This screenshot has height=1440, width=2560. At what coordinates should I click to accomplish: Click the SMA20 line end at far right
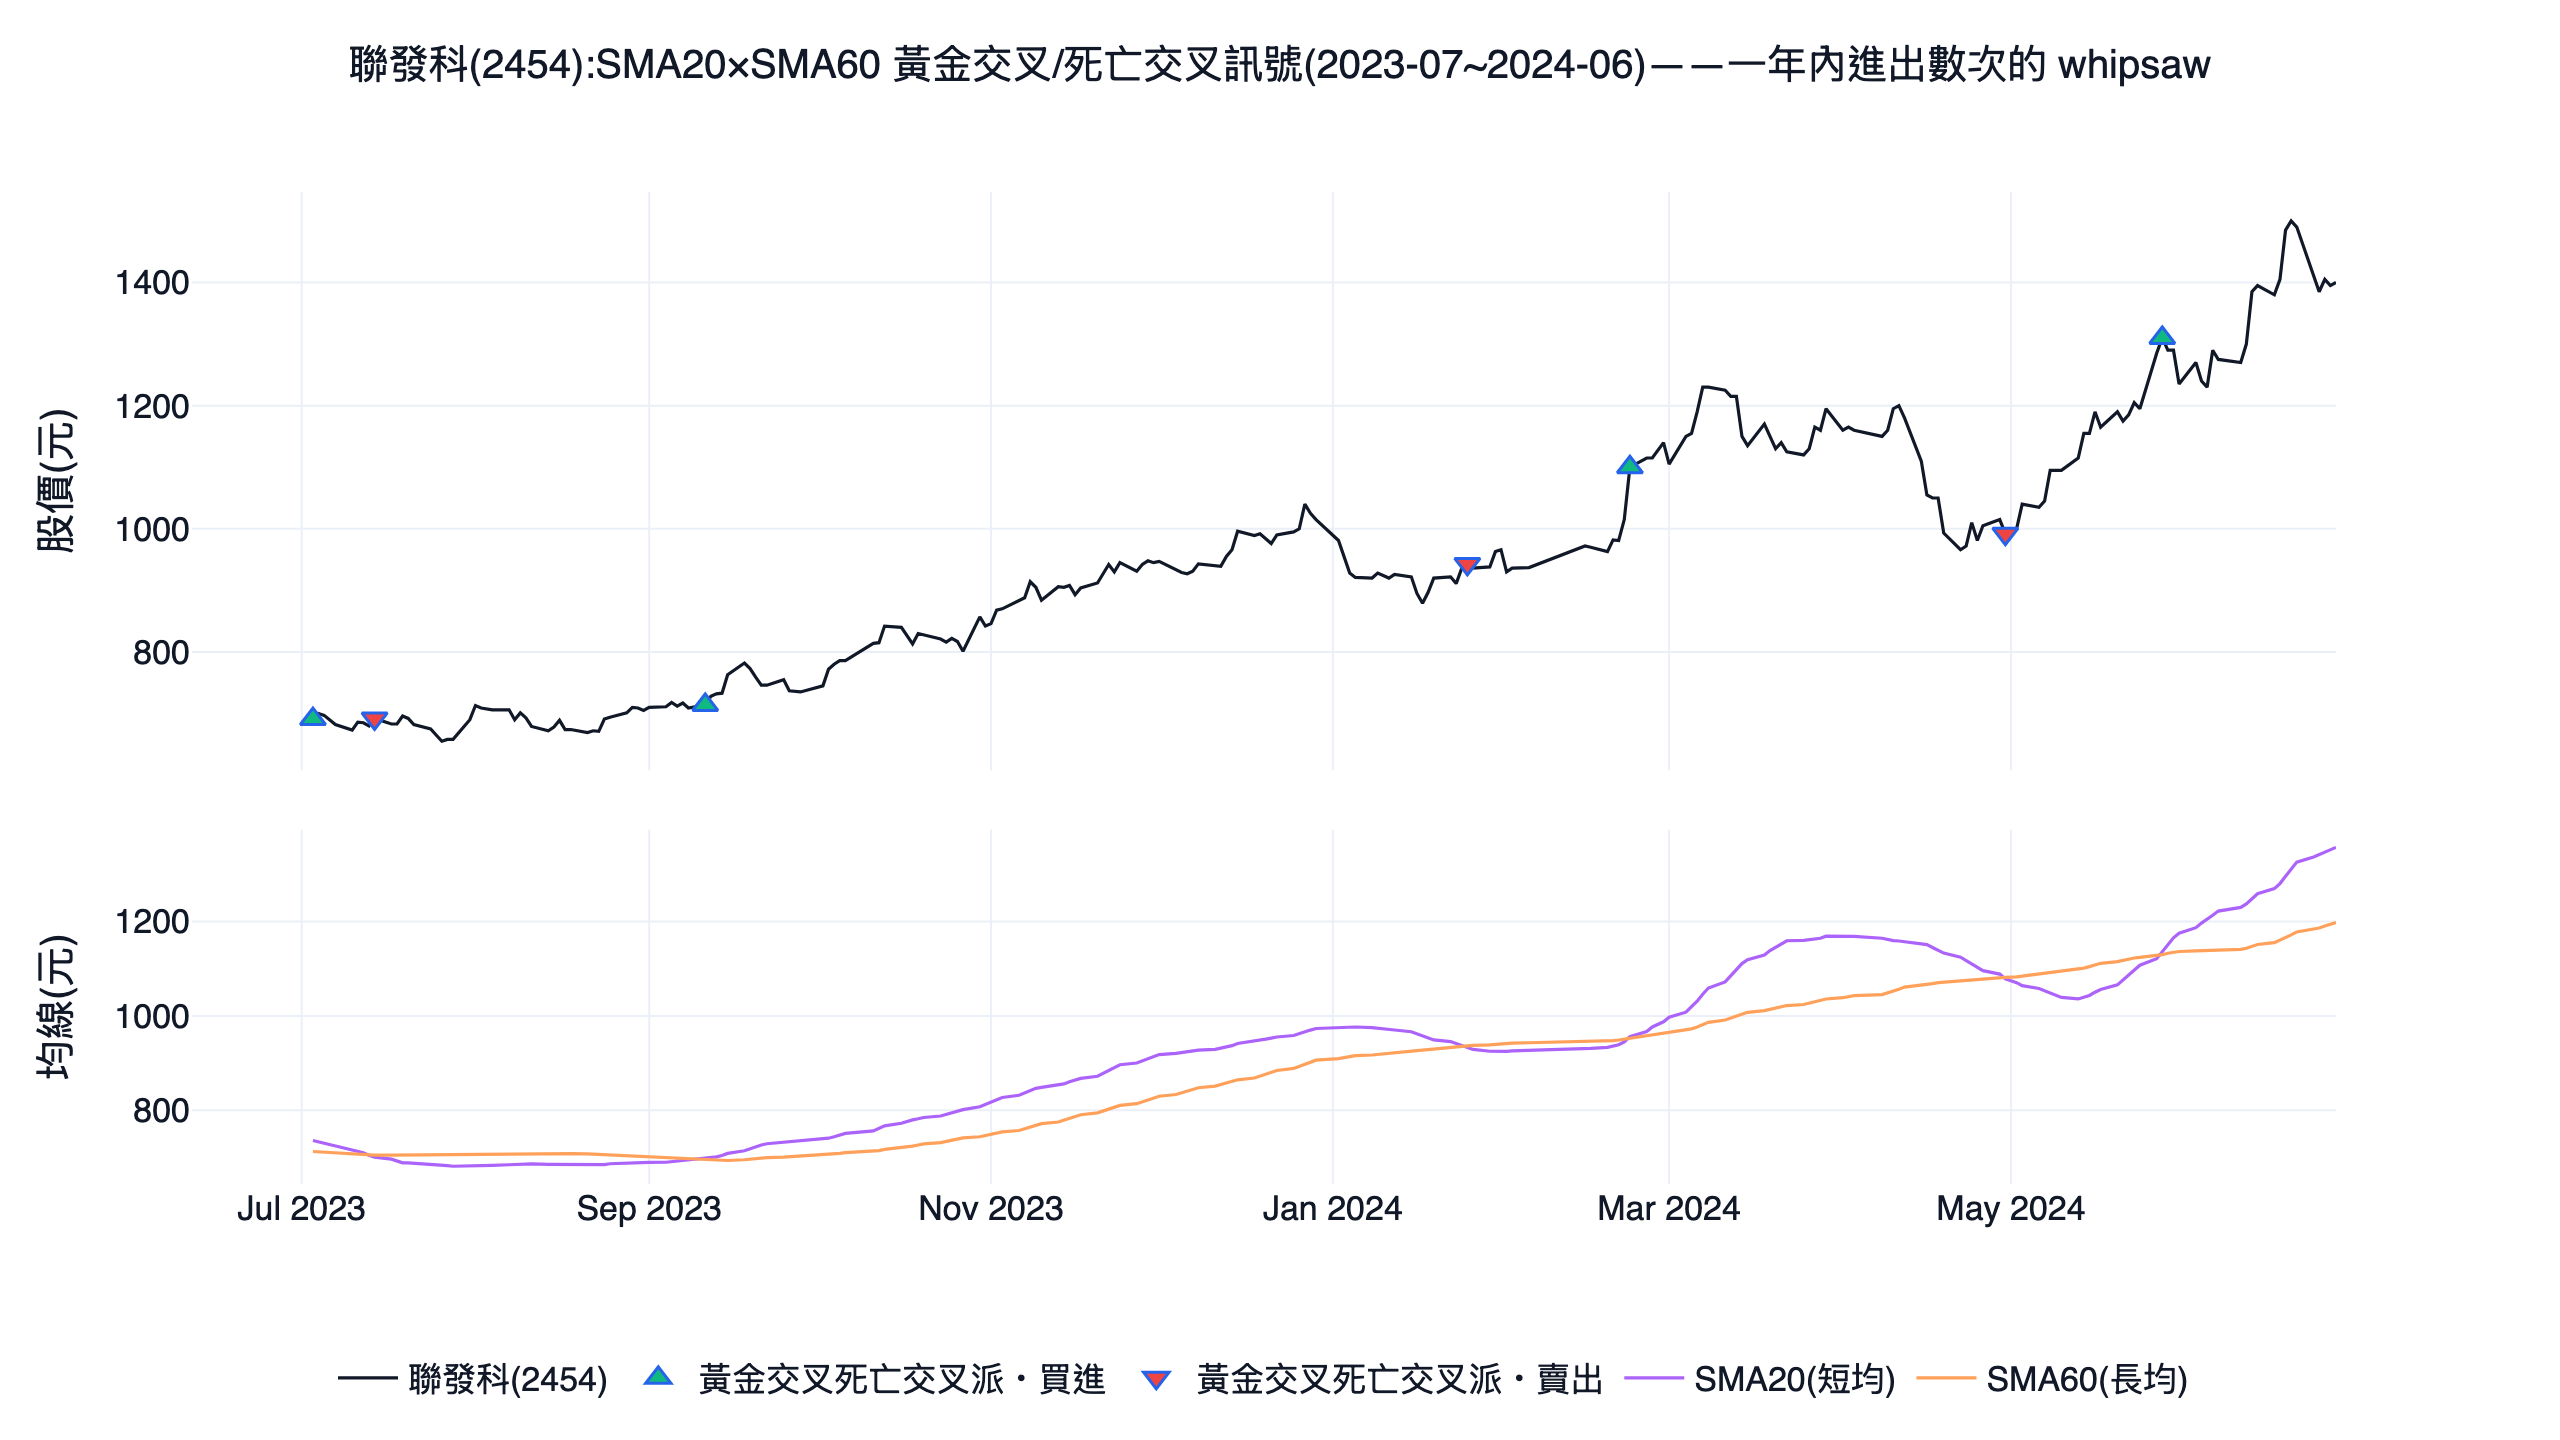pos(2334,848)
